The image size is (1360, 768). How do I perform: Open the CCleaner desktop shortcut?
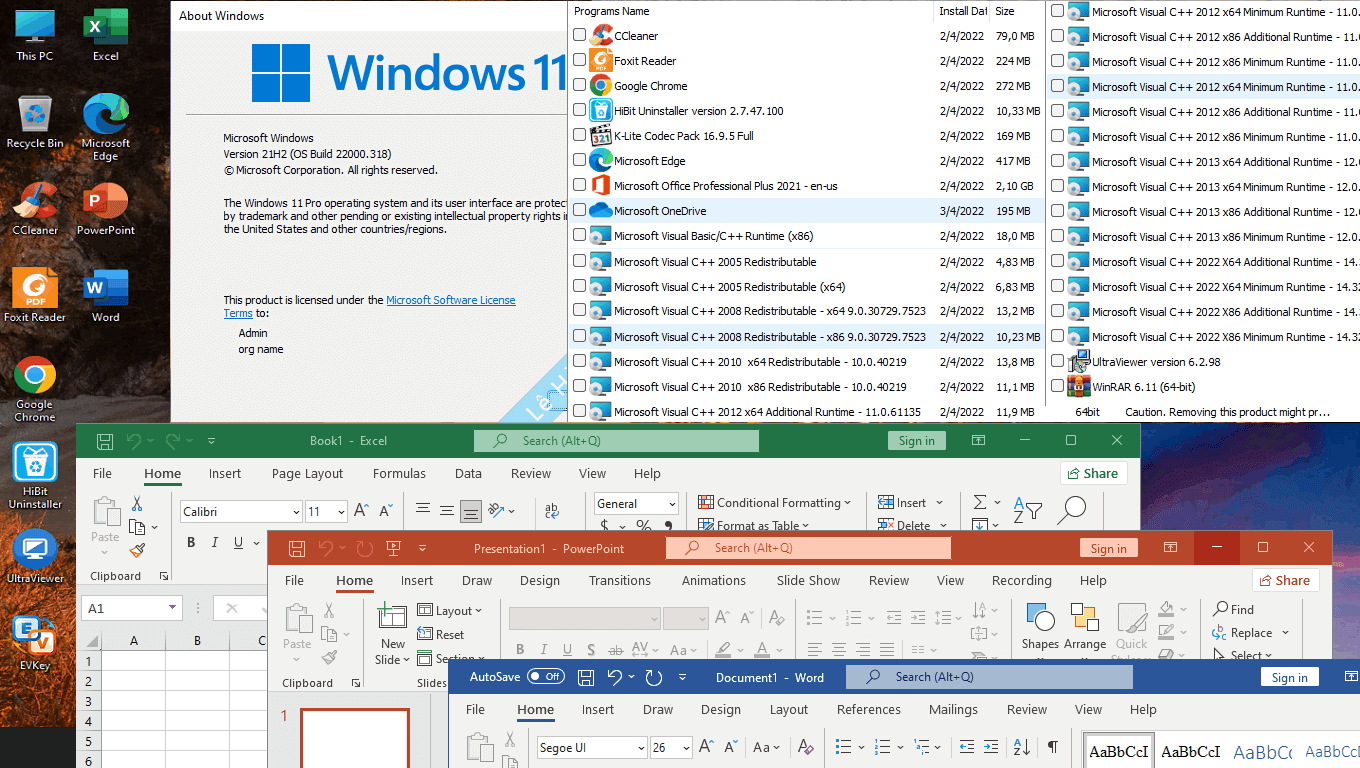[35, 208]
